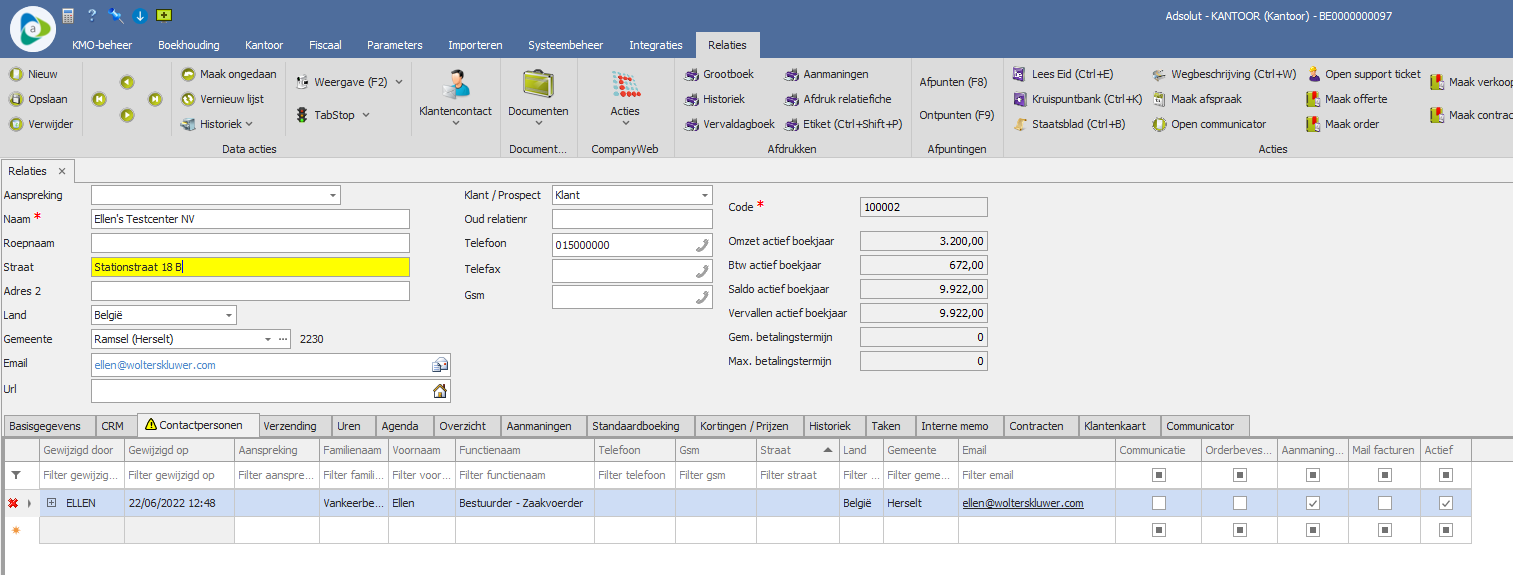Switch to the Boekhouding ribbon tab
The height and width of the screenshot is (575, 1513).
[189, 45]
